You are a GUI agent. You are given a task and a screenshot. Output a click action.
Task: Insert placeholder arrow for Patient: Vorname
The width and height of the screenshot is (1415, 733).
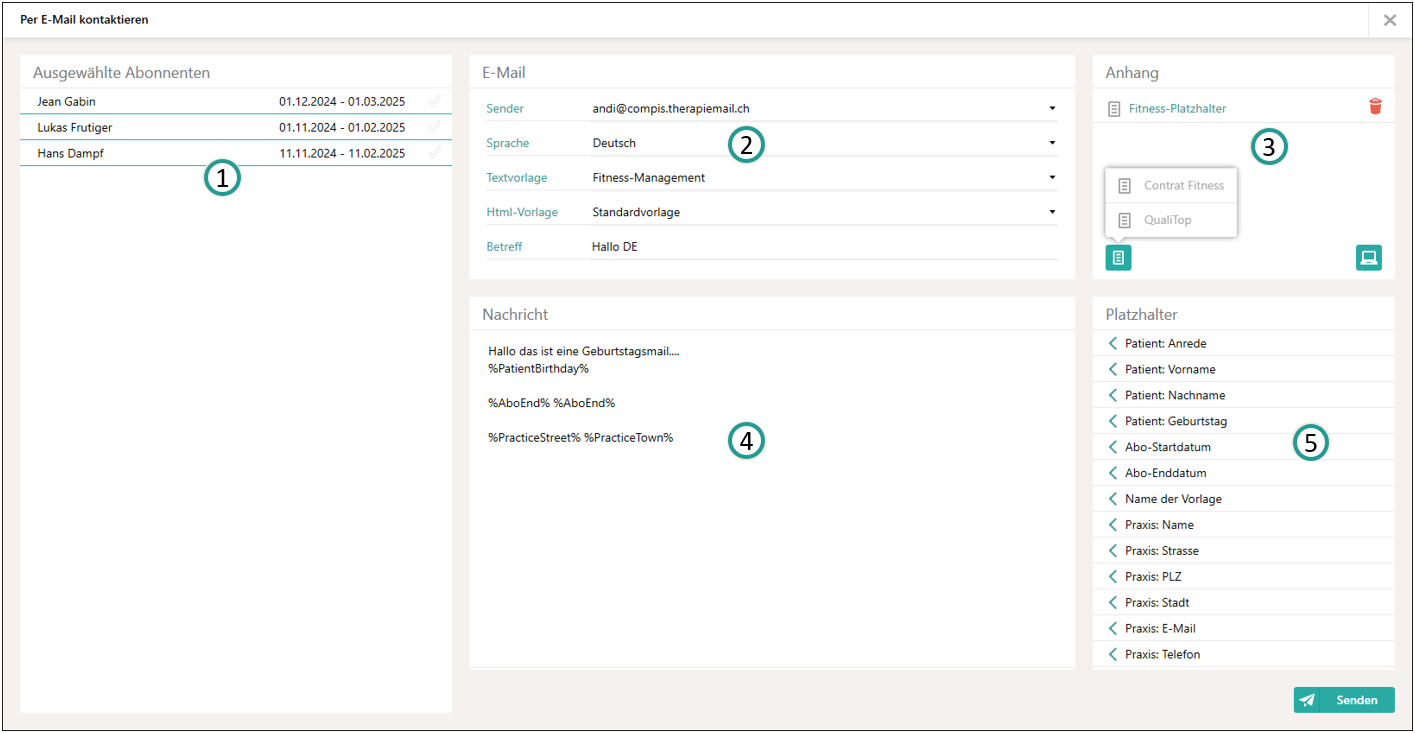pyautogui.click(x=1113, y=369)
